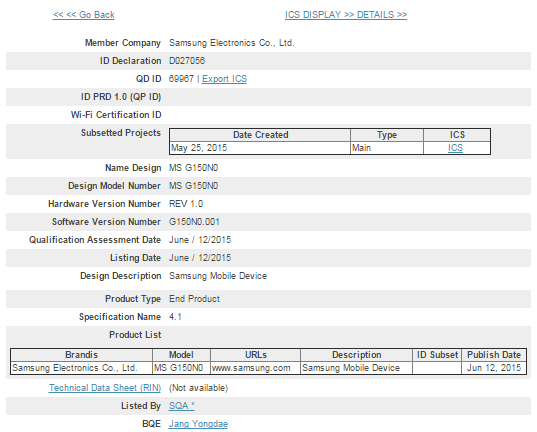Open Technical Data Sheet (RIN) link
The image size is (537, 432).
pyautogui.click(x=105, y=388)
